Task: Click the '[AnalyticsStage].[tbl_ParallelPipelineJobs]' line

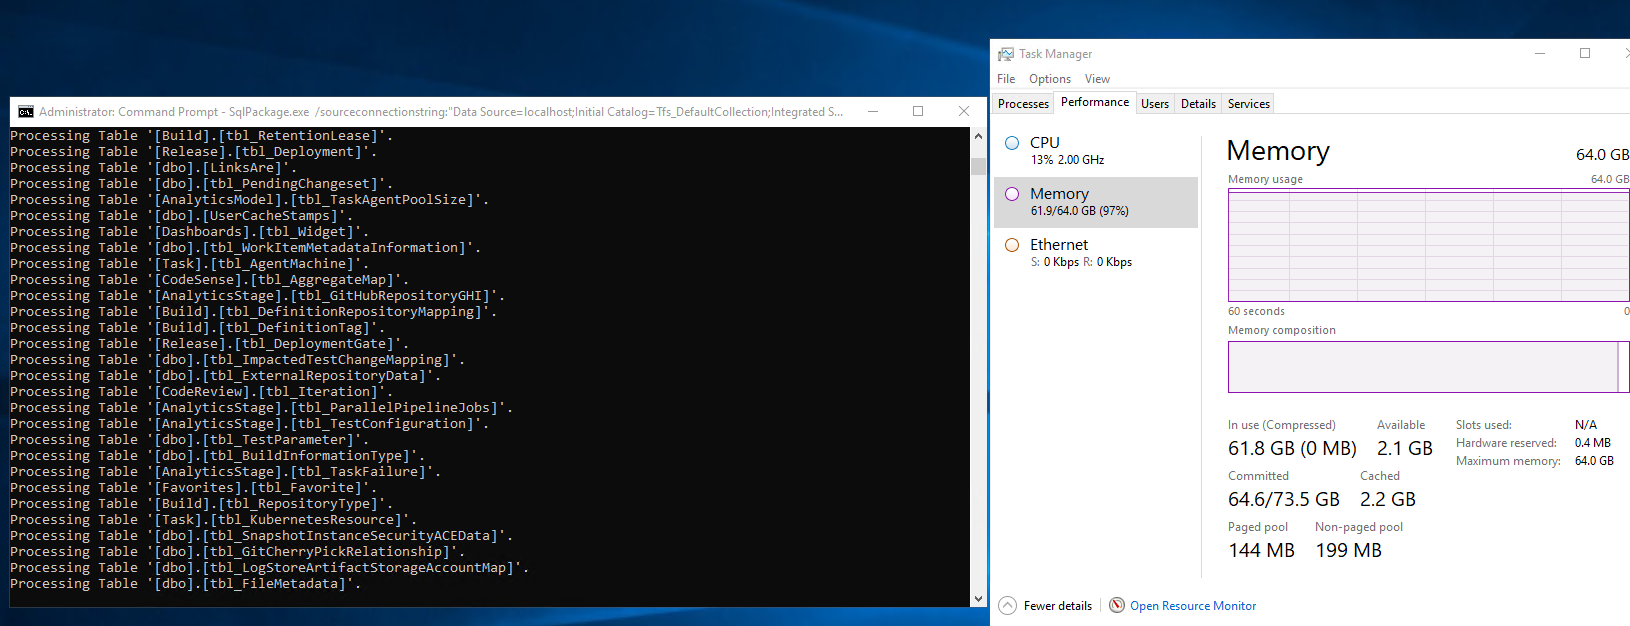Action: (x=261, y=408)
